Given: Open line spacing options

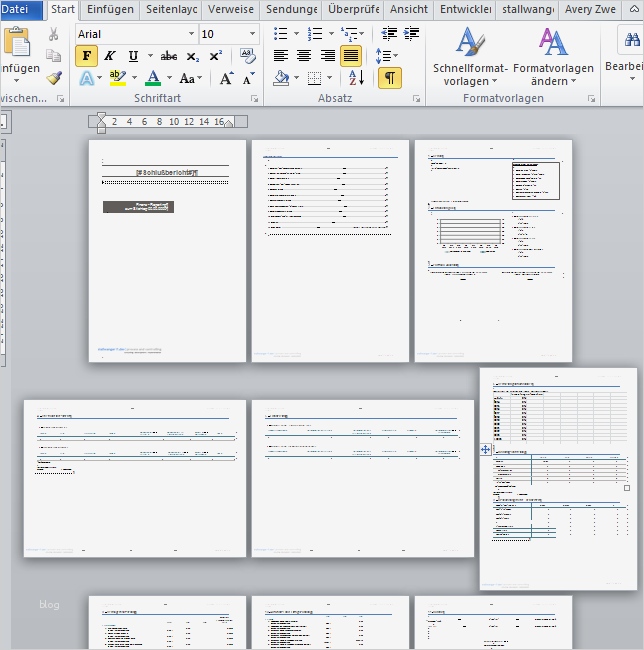Looking at the screenshot, I should tap(386, 56).
